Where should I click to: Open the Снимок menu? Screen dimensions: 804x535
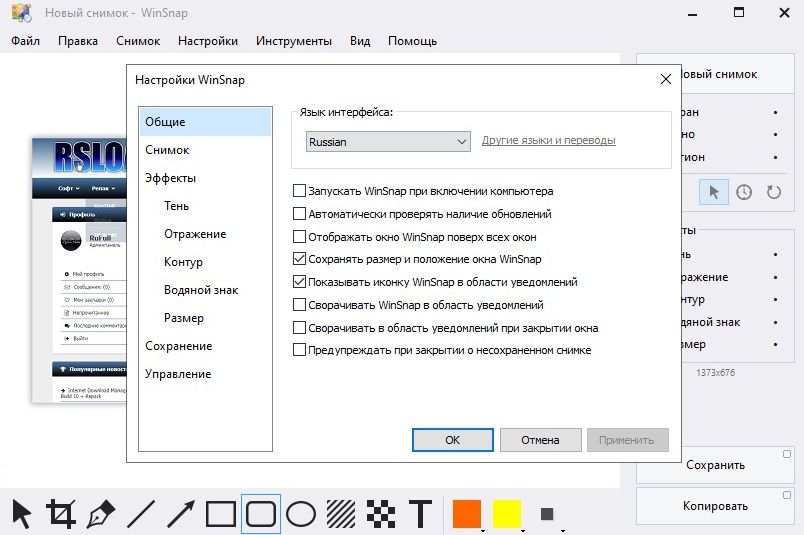coord(138,41)
